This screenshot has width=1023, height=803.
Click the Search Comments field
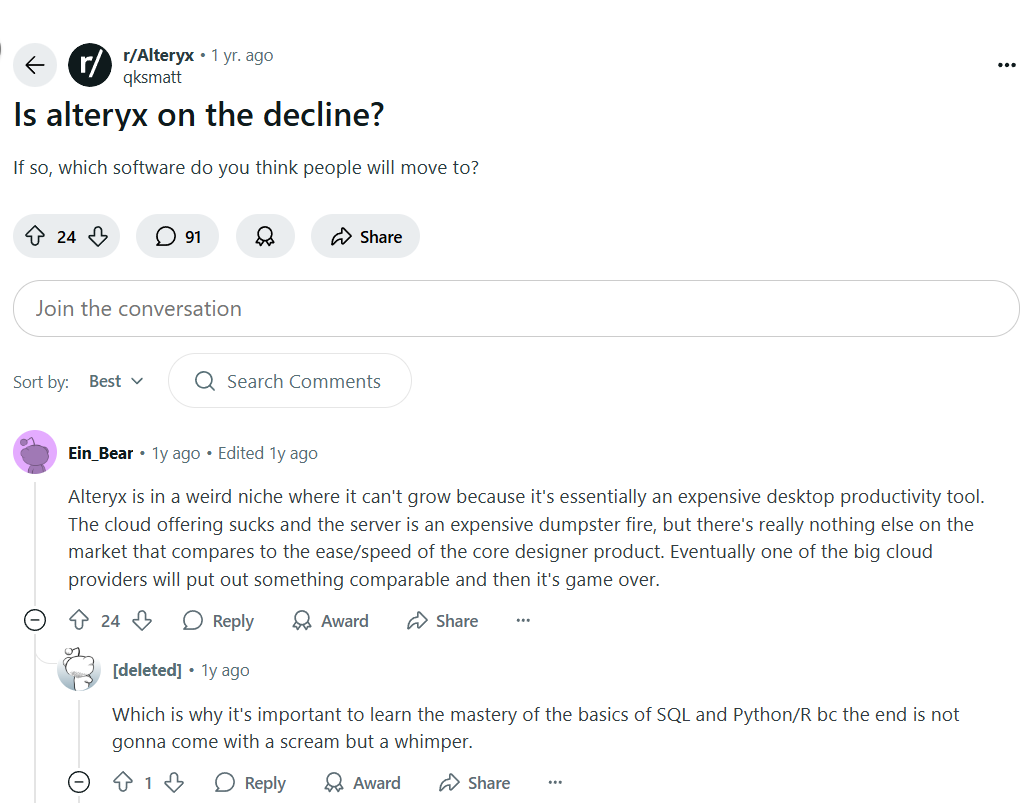pos(290,381)
